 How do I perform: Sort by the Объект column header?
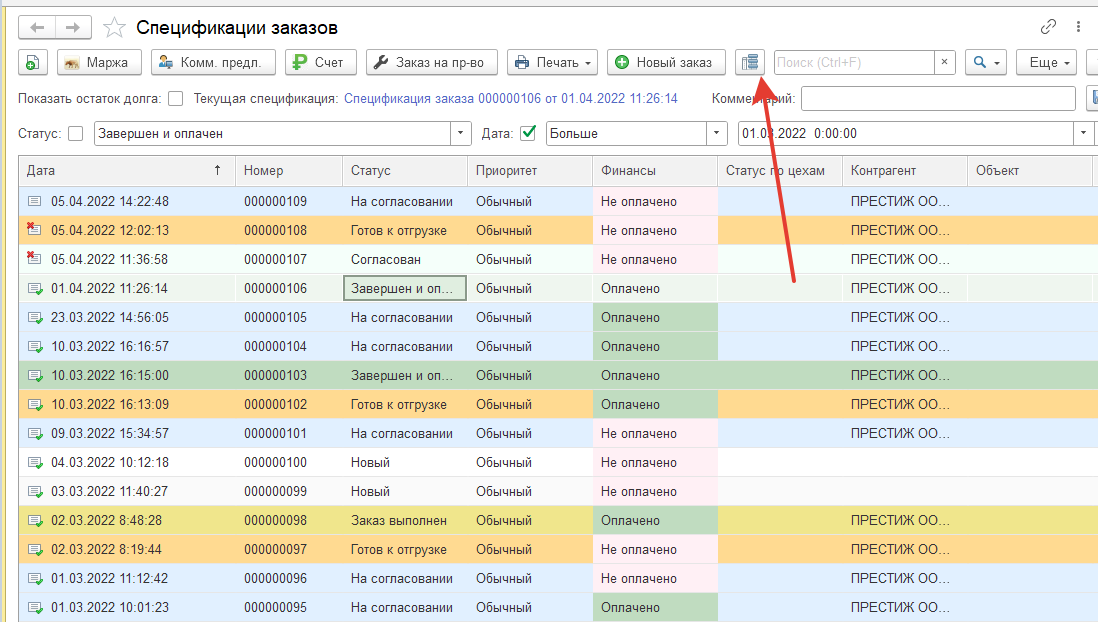tap(1029, 171)
